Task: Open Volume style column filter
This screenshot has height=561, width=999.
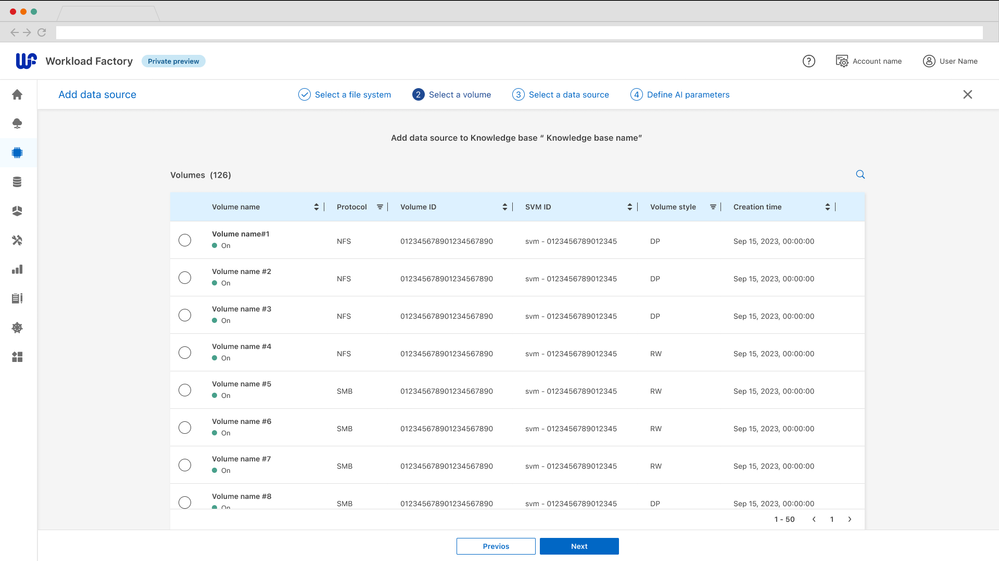Action: (713, 207)
